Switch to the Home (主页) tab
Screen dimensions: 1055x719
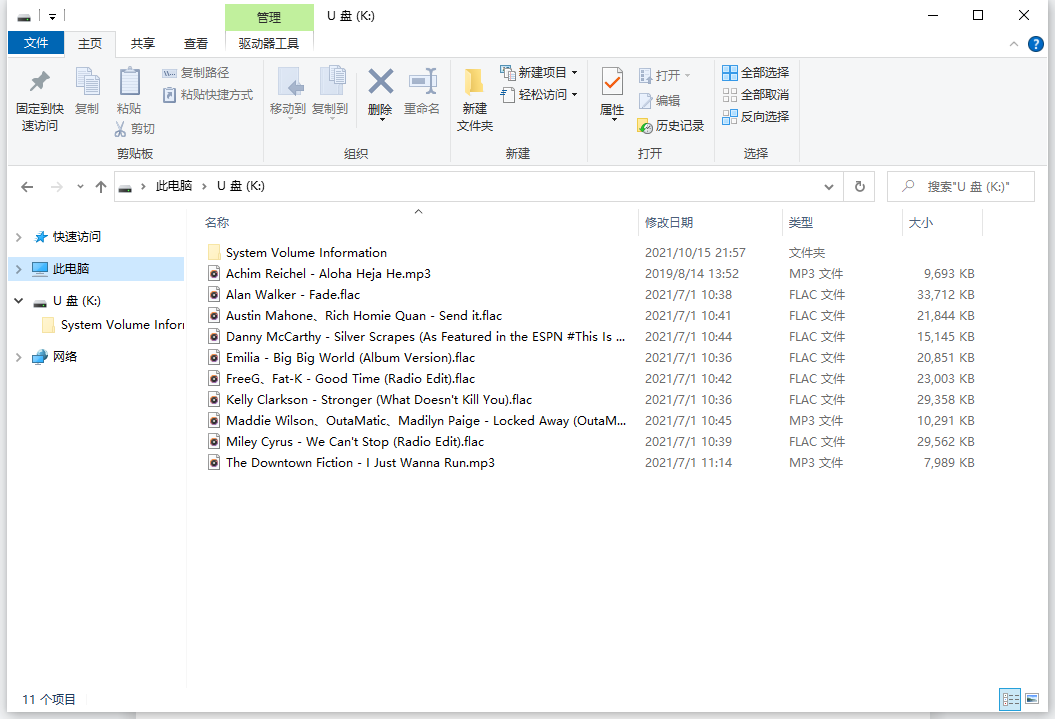pos(90,44)
